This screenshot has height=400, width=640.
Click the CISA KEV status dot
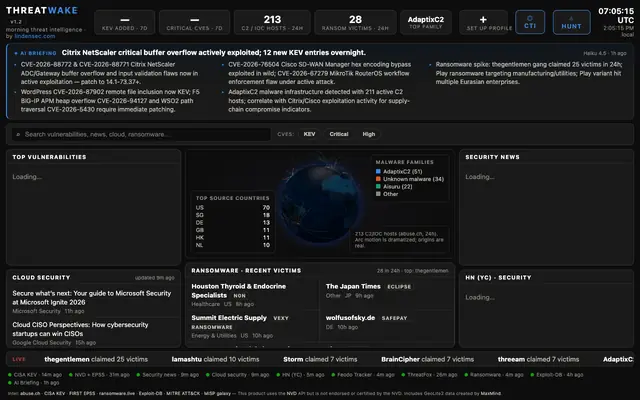[x=10, y=375]
